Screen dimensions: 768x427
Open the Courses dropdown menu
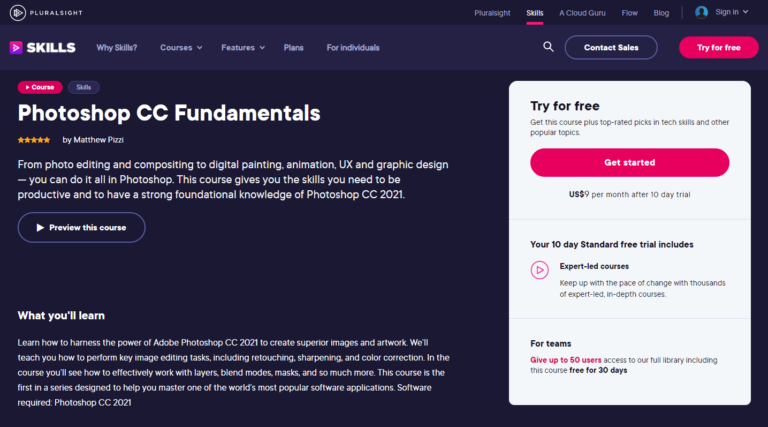coord(181,47)
